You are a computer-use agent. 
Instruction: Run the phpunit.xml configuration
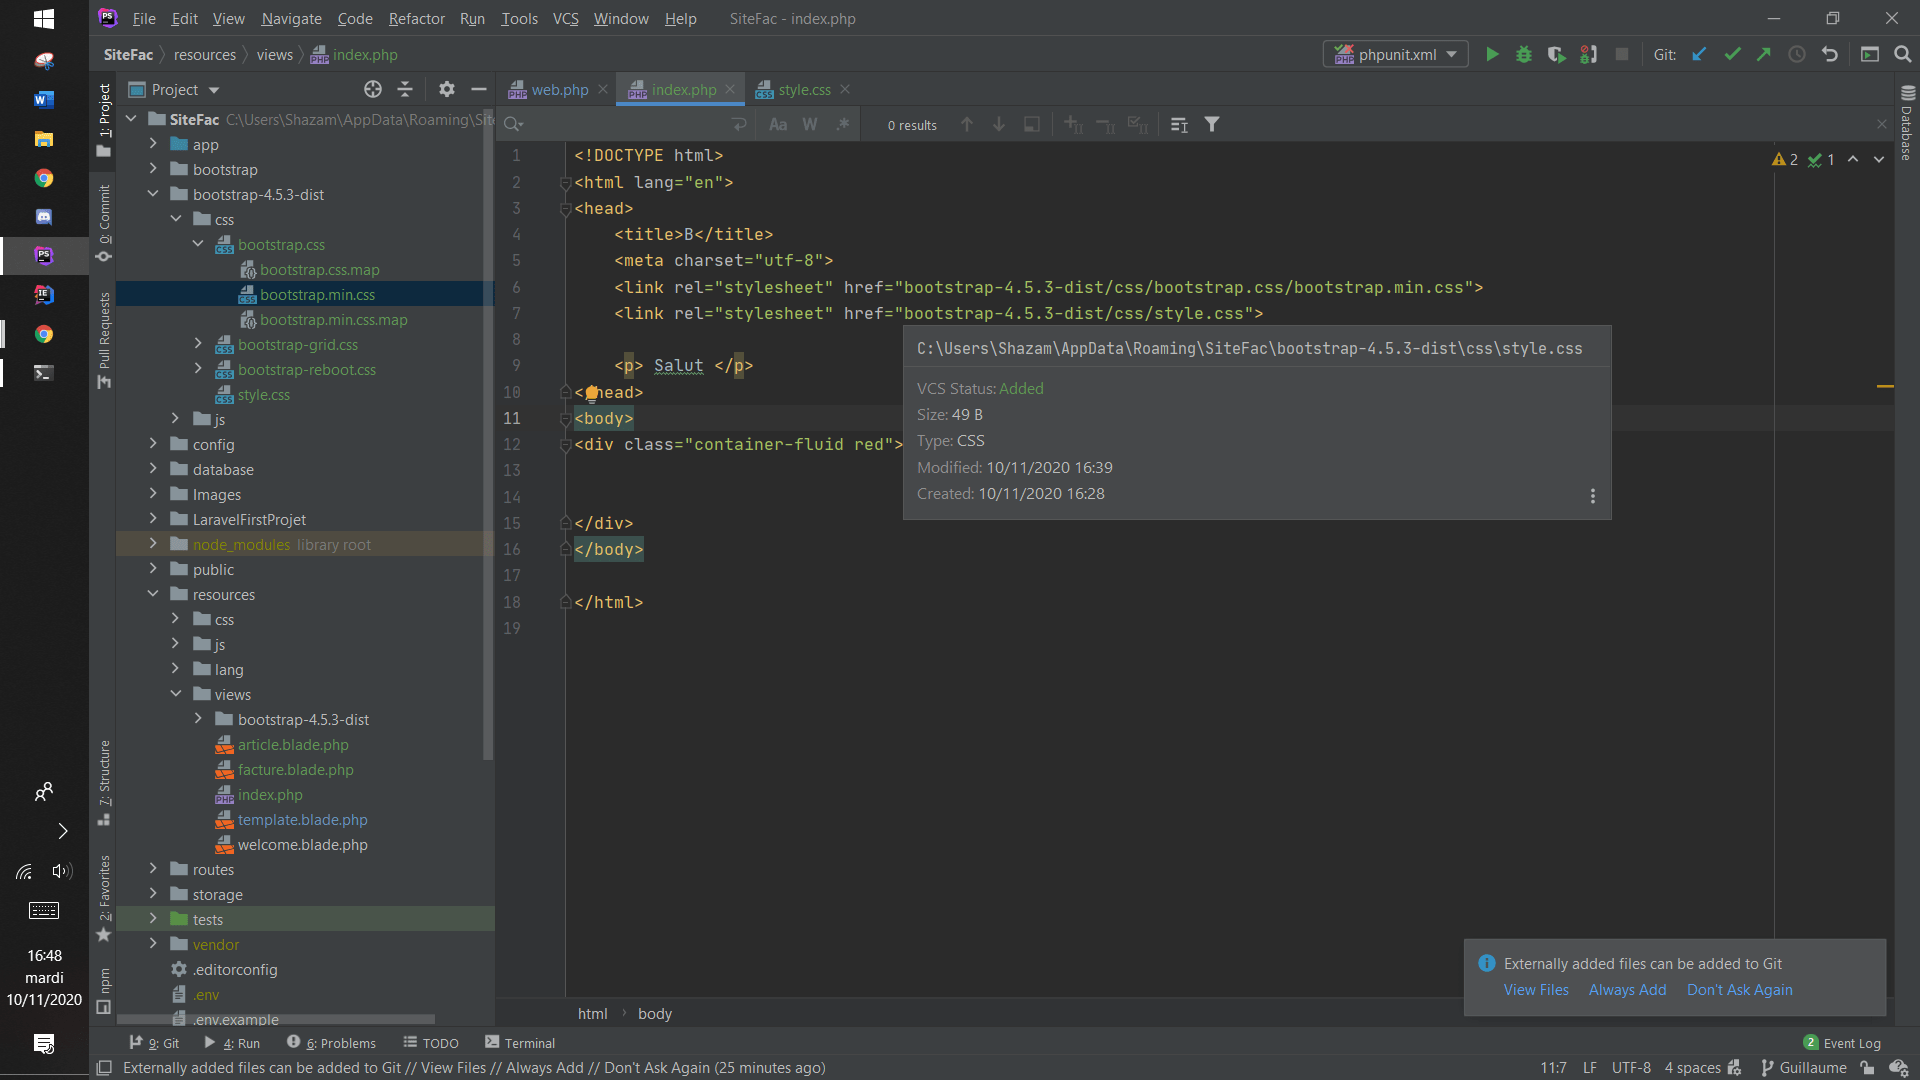(x=1492, y=55)
